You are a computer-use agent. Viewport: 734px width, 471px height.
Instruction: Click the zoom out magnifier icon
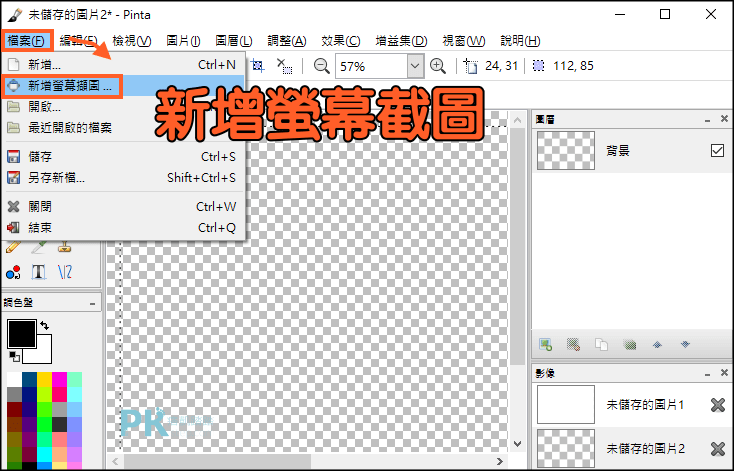click(x=321, y=66)
